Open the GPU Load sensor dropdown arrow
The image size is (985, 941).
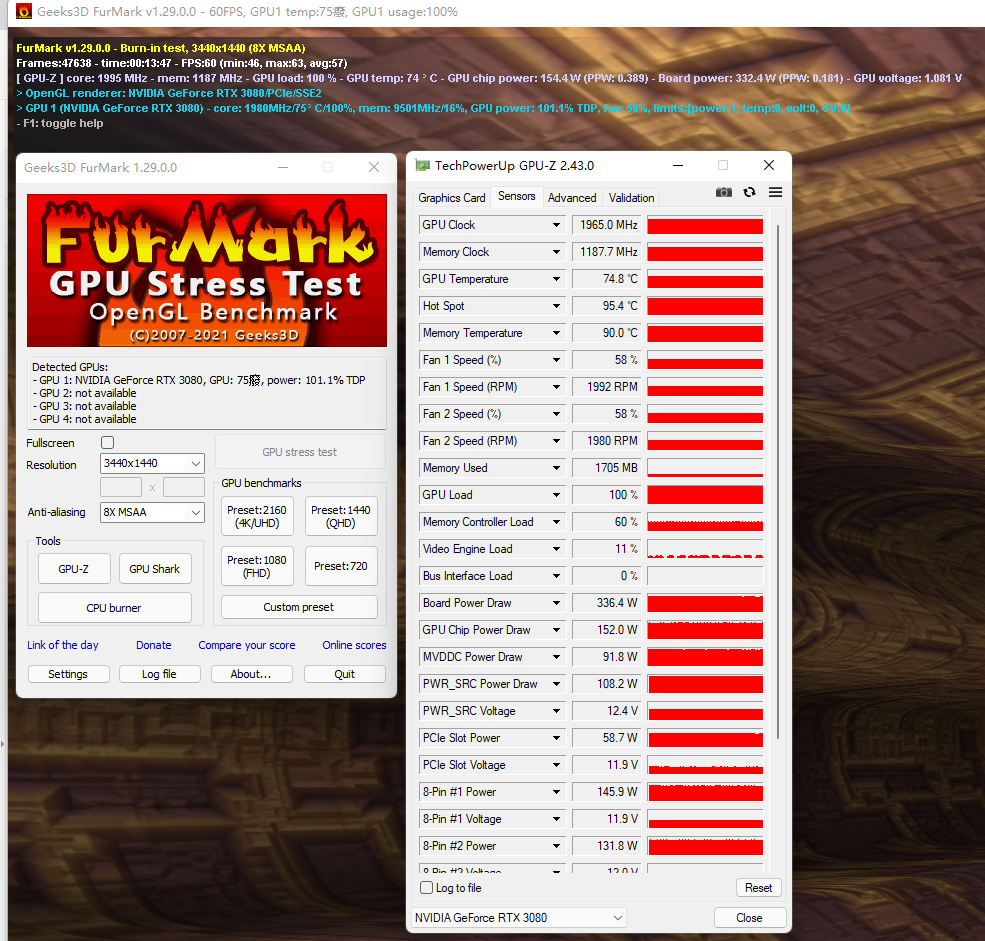(x=556, y=495)
